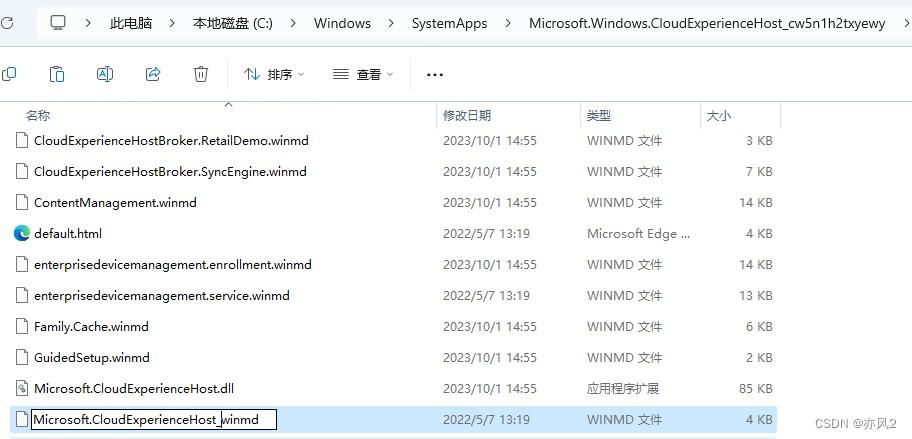Click the file icon of CloudExperienceHostBroker.SyncEngine.winmd
This screenshot has width=912, height=439.
click(22, 172)
